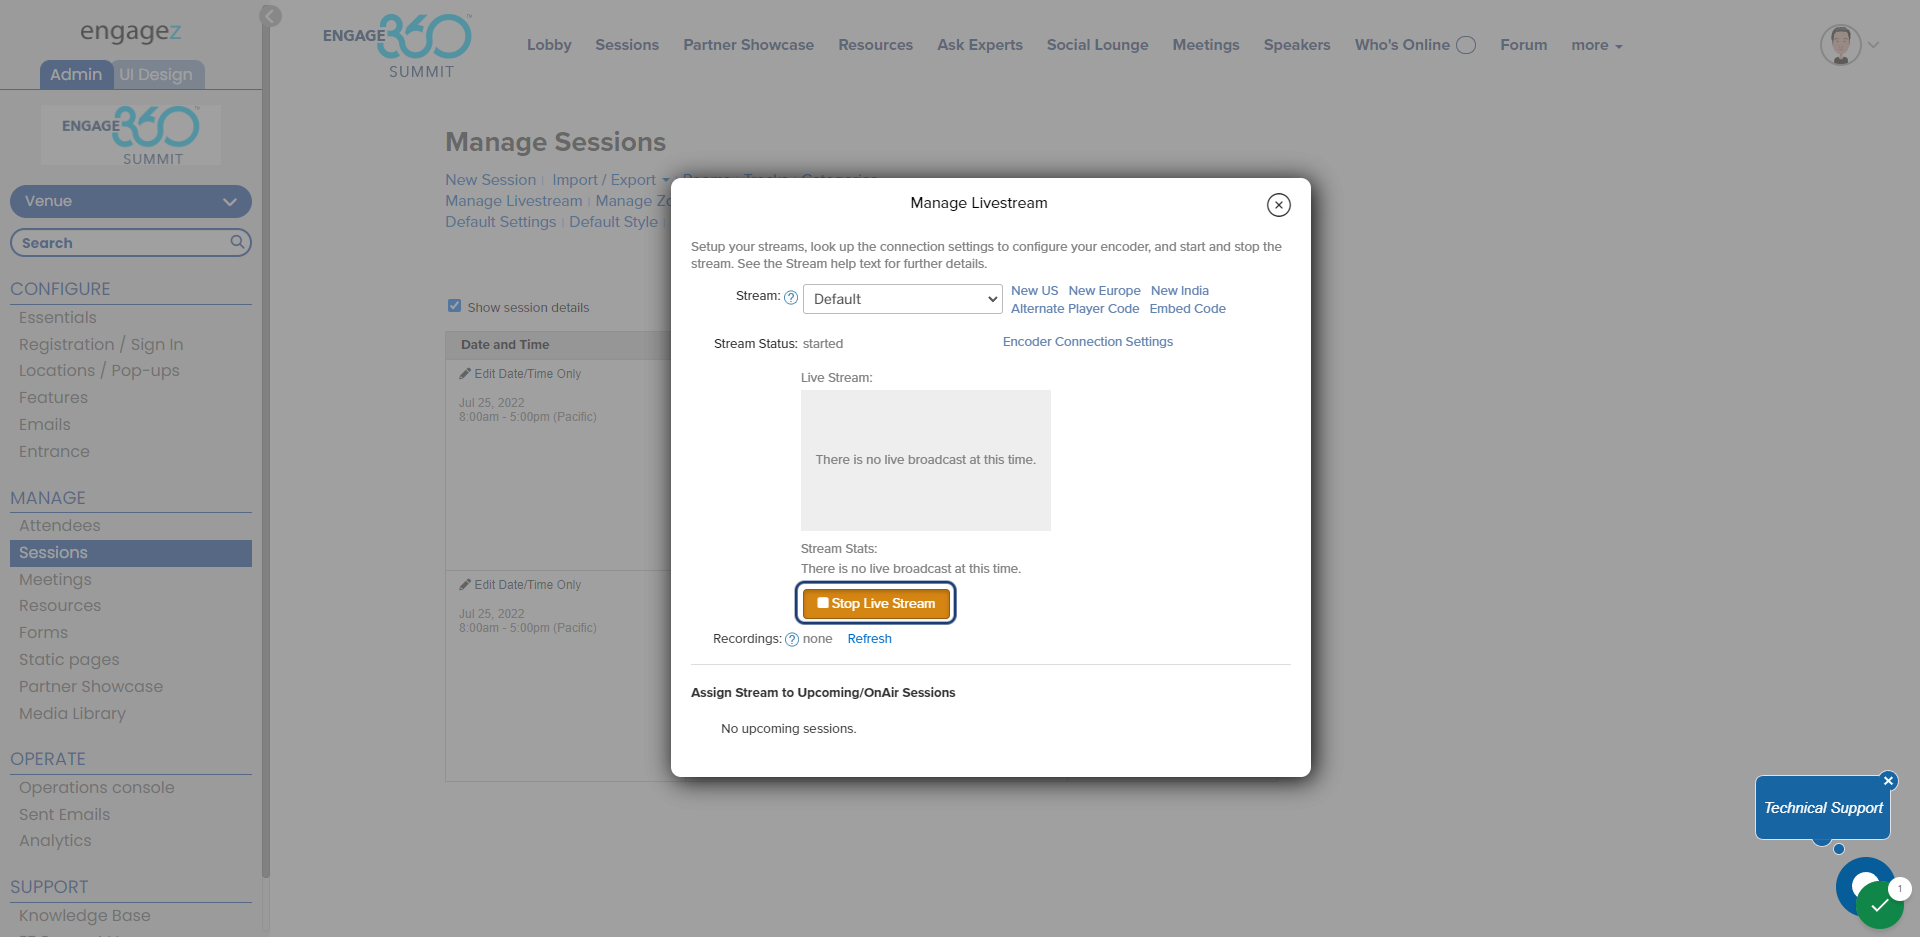
Task: Click the green checkmark badge icon
Action: tap(1880, 906)
